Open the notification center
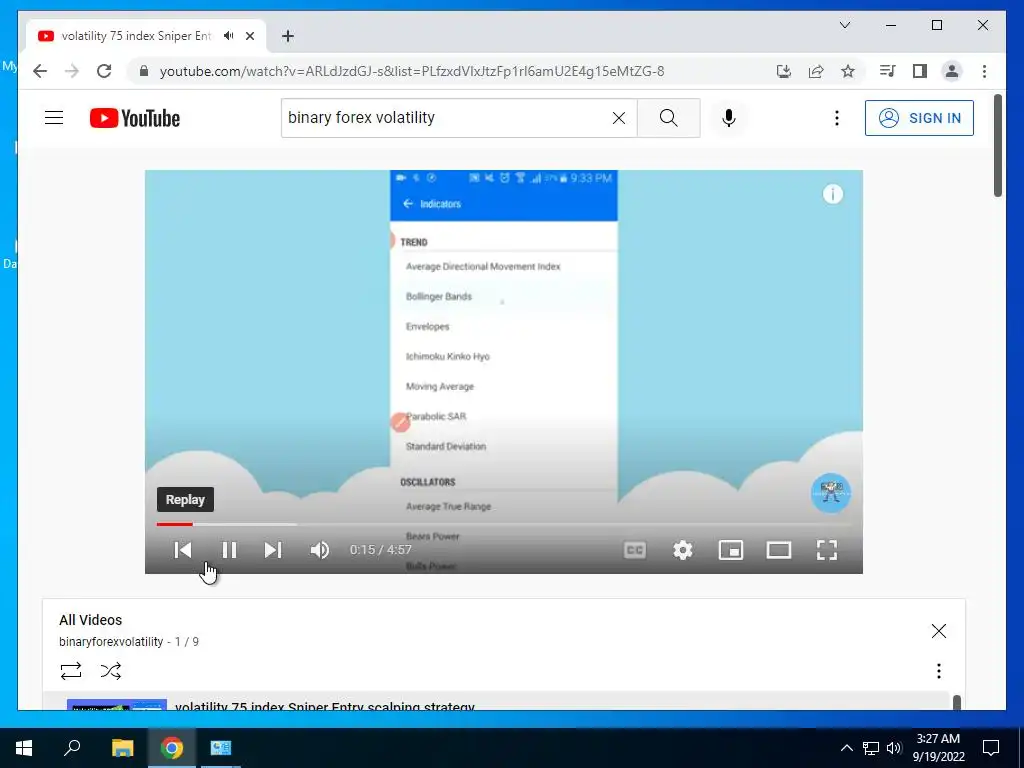 click(x=991, y=748)
